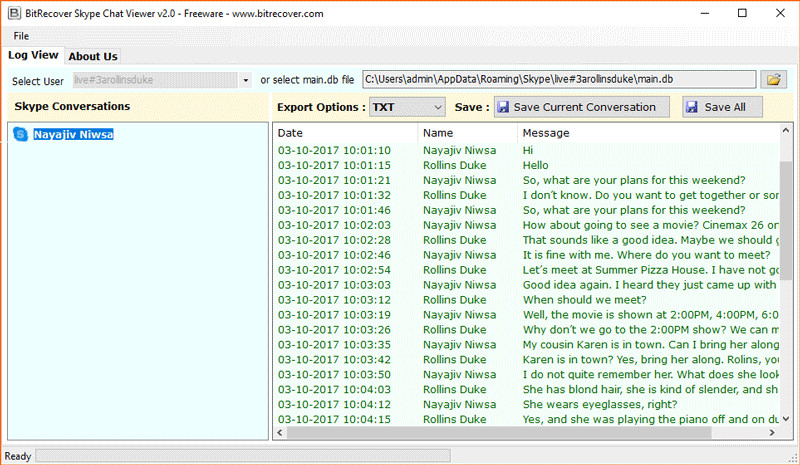Click Save Current Conversation button
Image resolution: width=800 pixels, height=465 pixels.
(x=582, y=107)
